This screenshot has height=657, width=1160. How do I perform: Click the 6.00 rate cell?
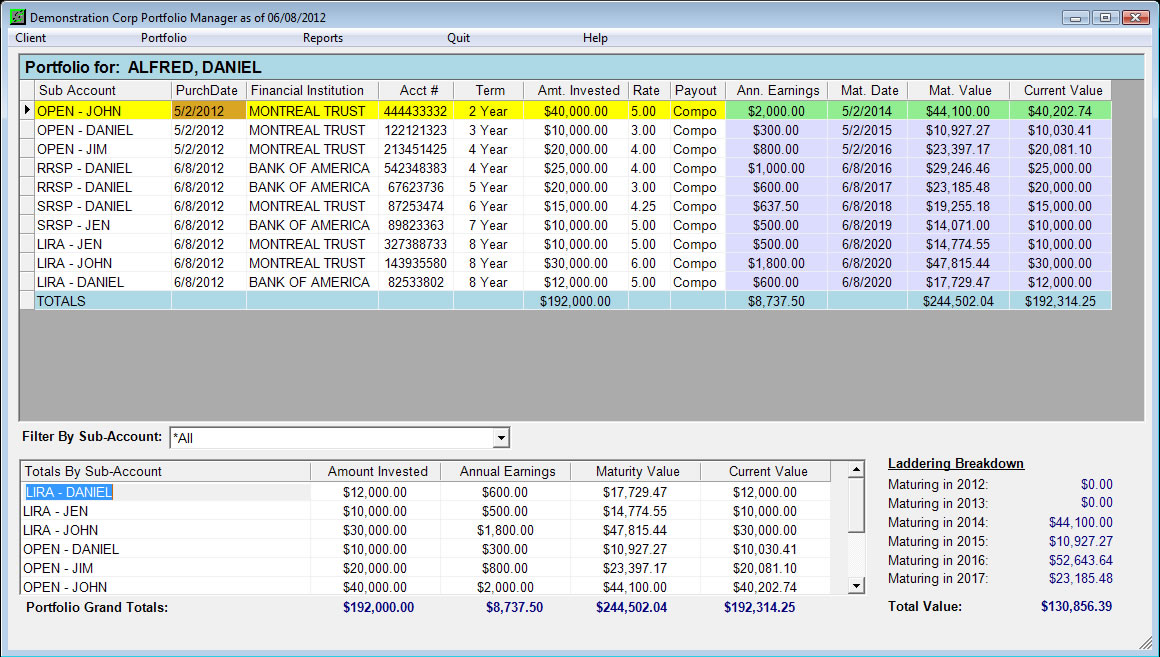click(649, 263)
